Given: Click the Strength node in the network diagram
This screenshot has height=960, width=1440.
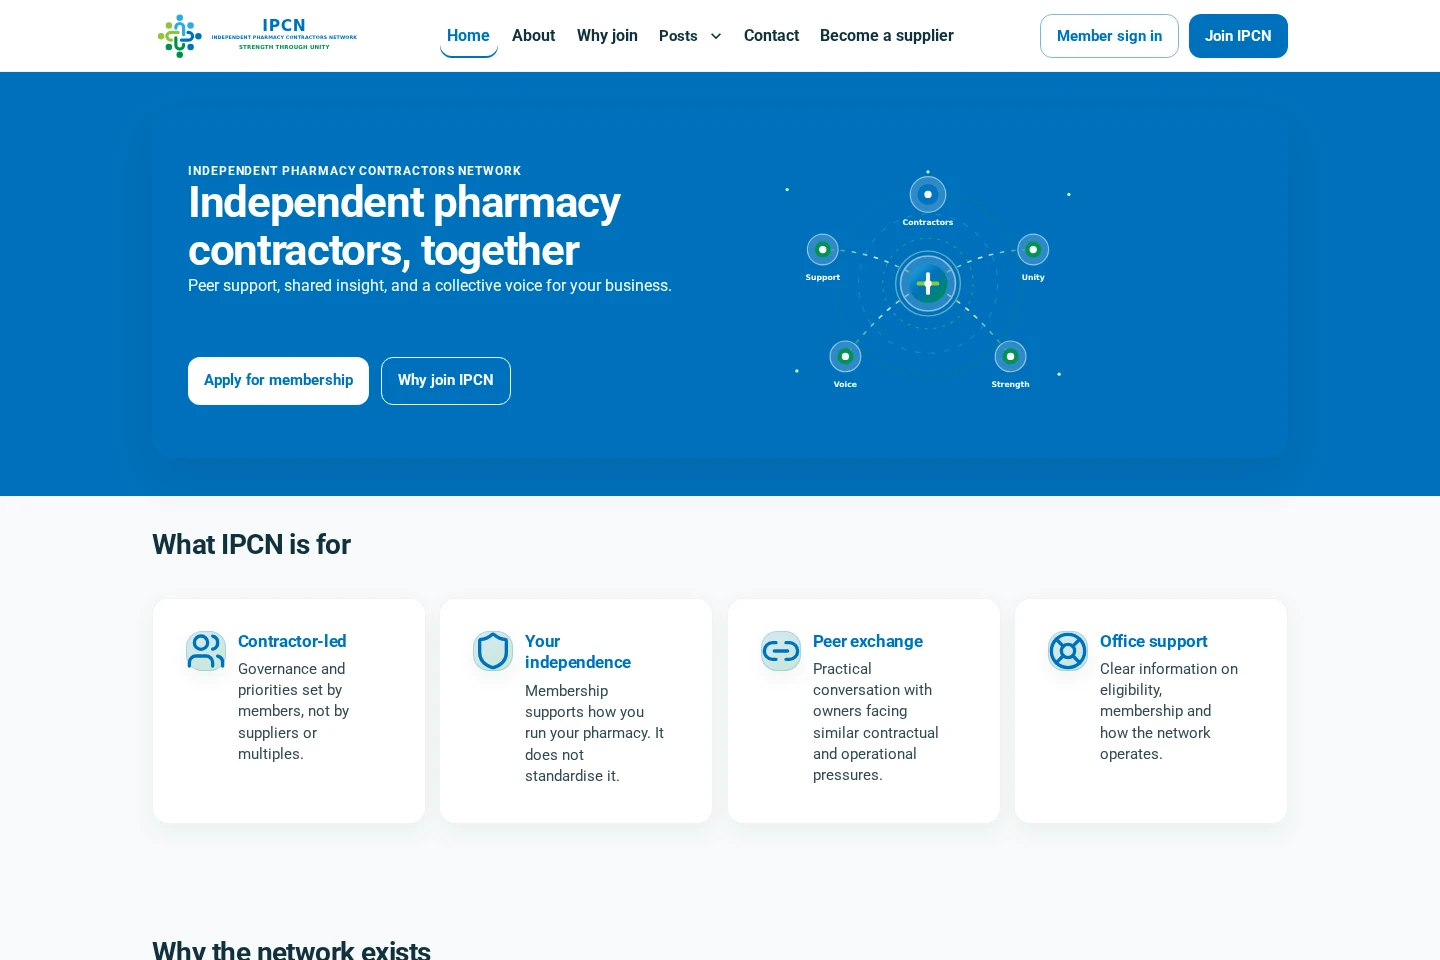Looking at the screenshot, I should pyautogui.click(x=1010, y=357).
